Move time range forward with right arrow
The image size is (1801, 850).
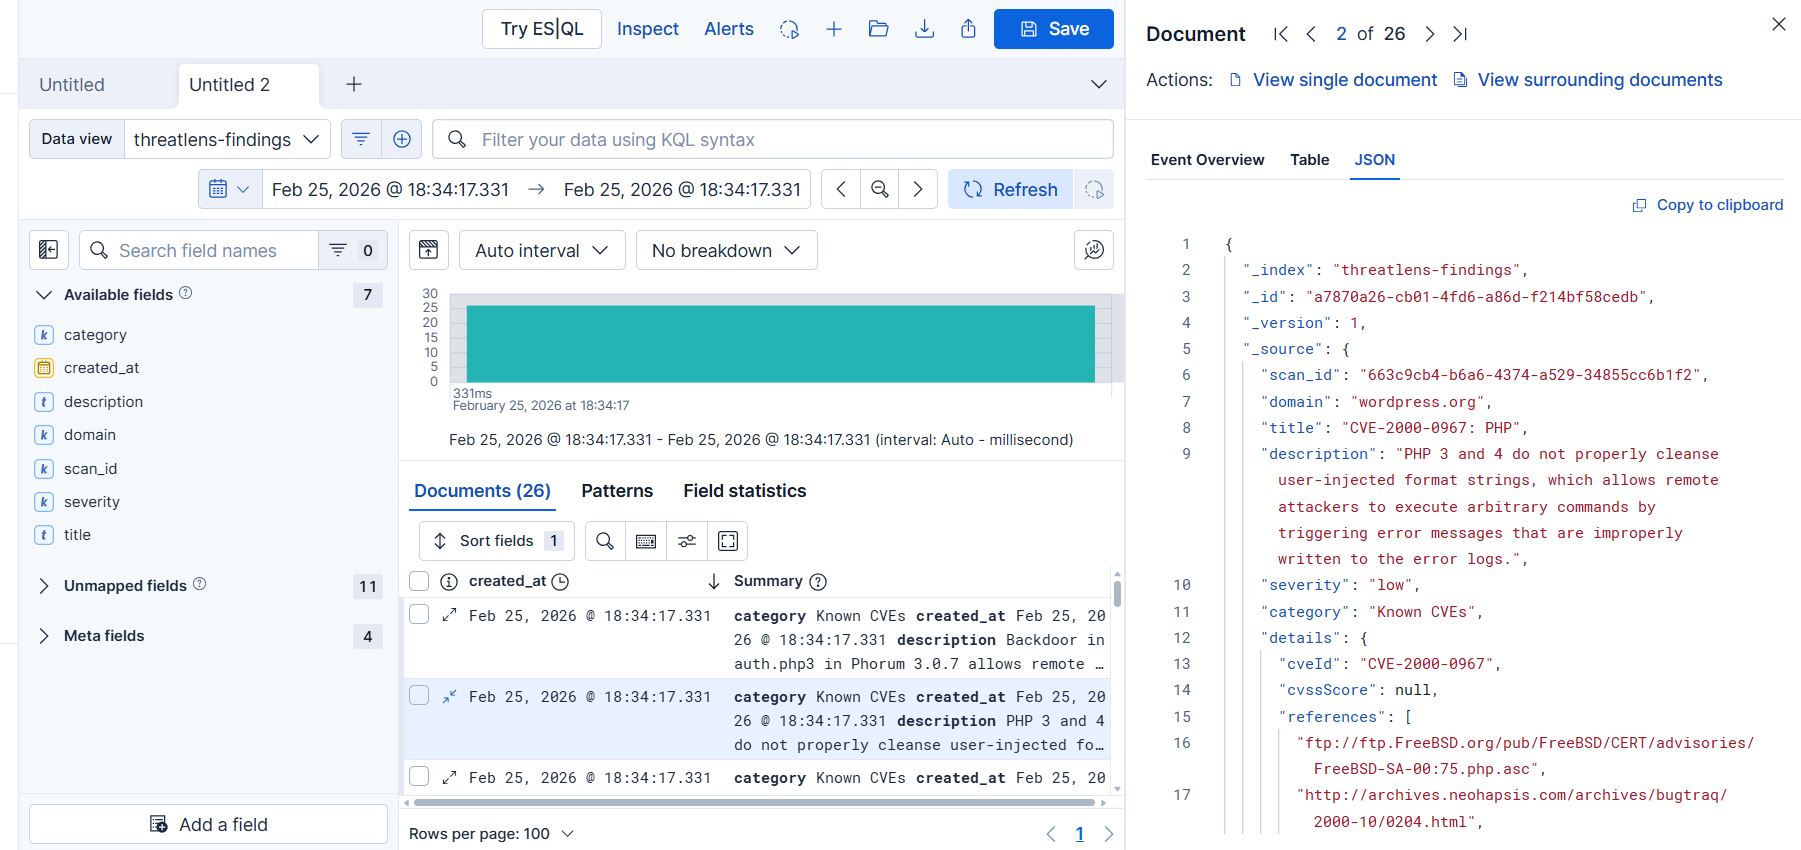918,189
